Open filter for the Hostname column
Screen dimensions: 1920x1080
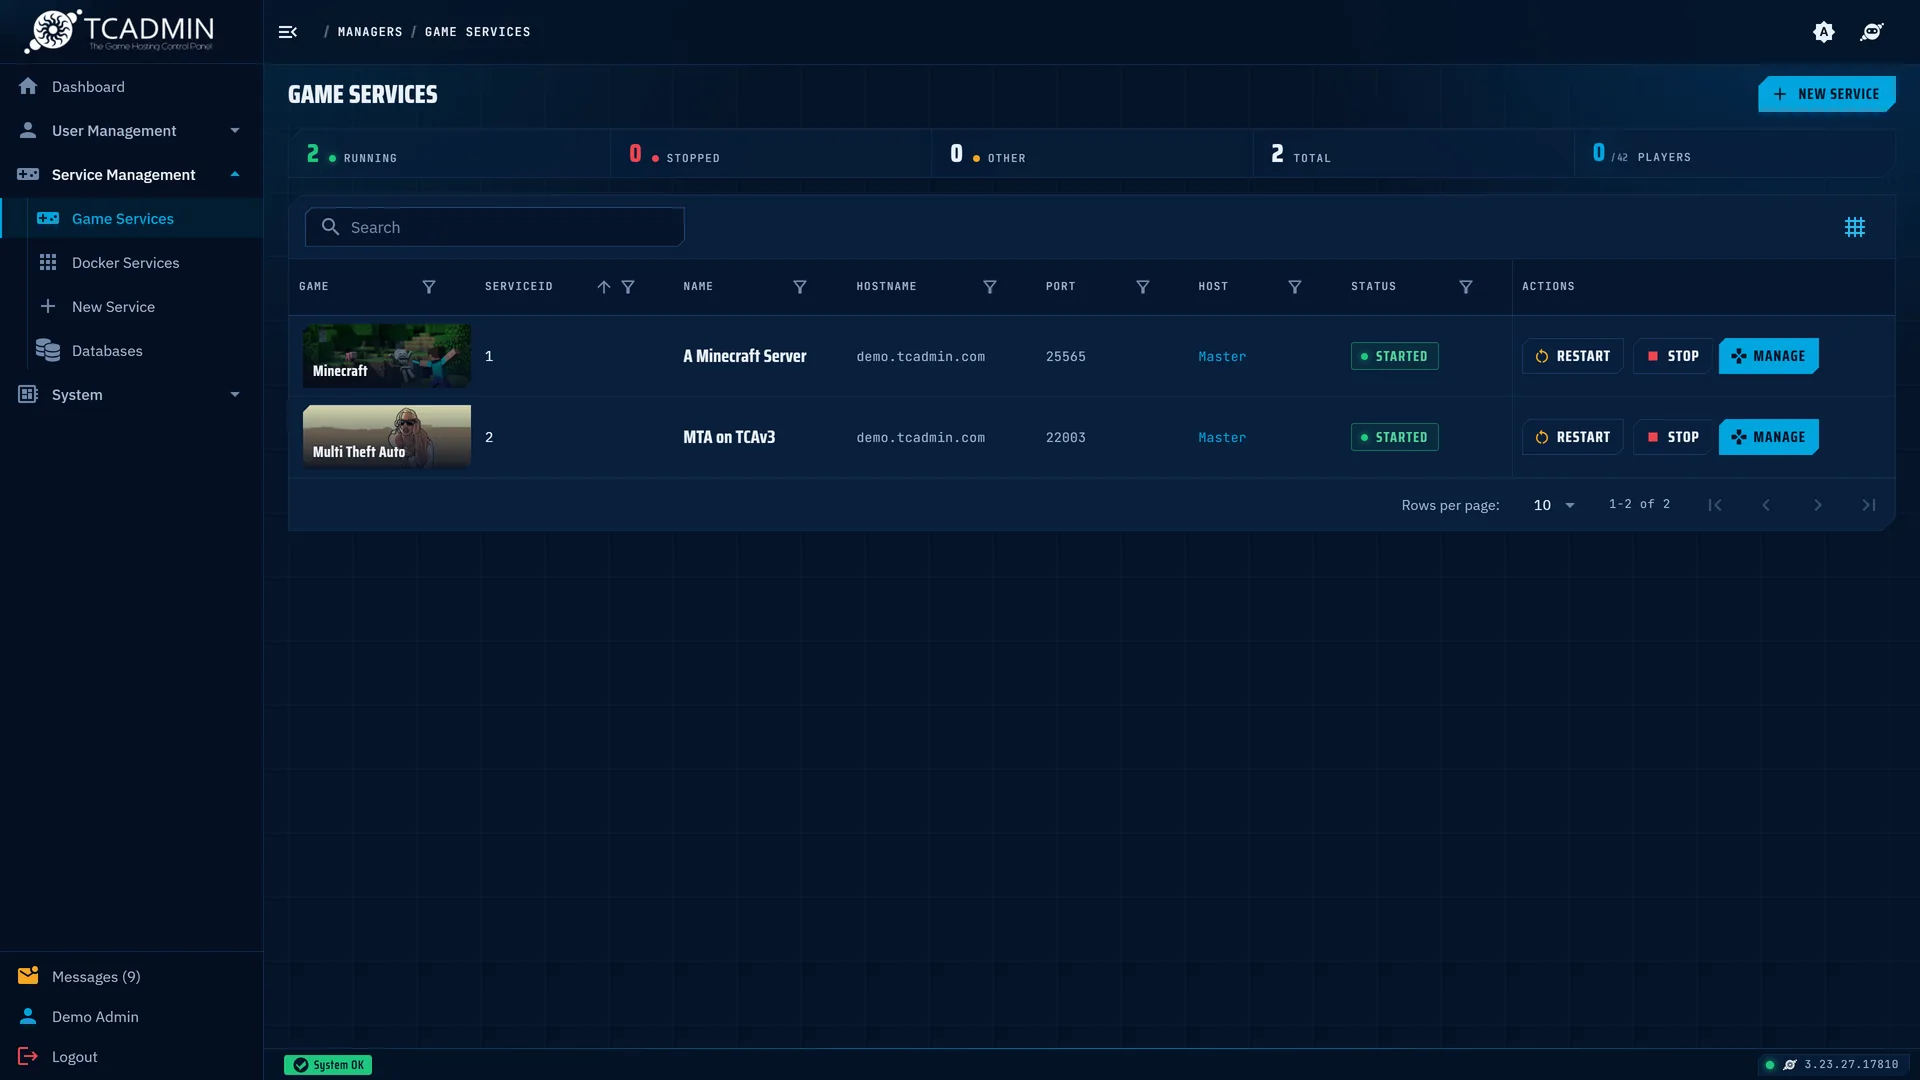click(x=990, y=287)
